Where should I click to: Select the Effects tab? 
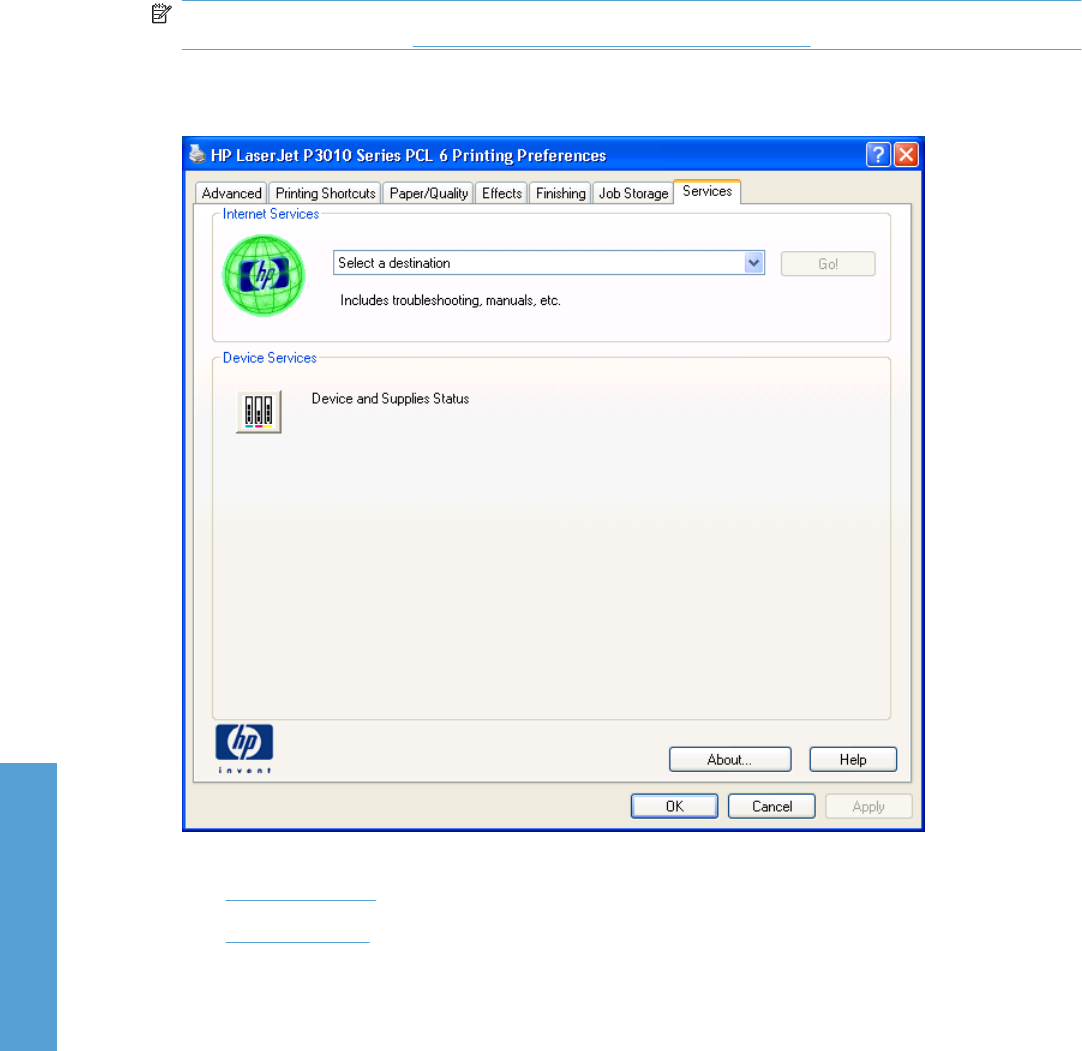click(502, 193)
